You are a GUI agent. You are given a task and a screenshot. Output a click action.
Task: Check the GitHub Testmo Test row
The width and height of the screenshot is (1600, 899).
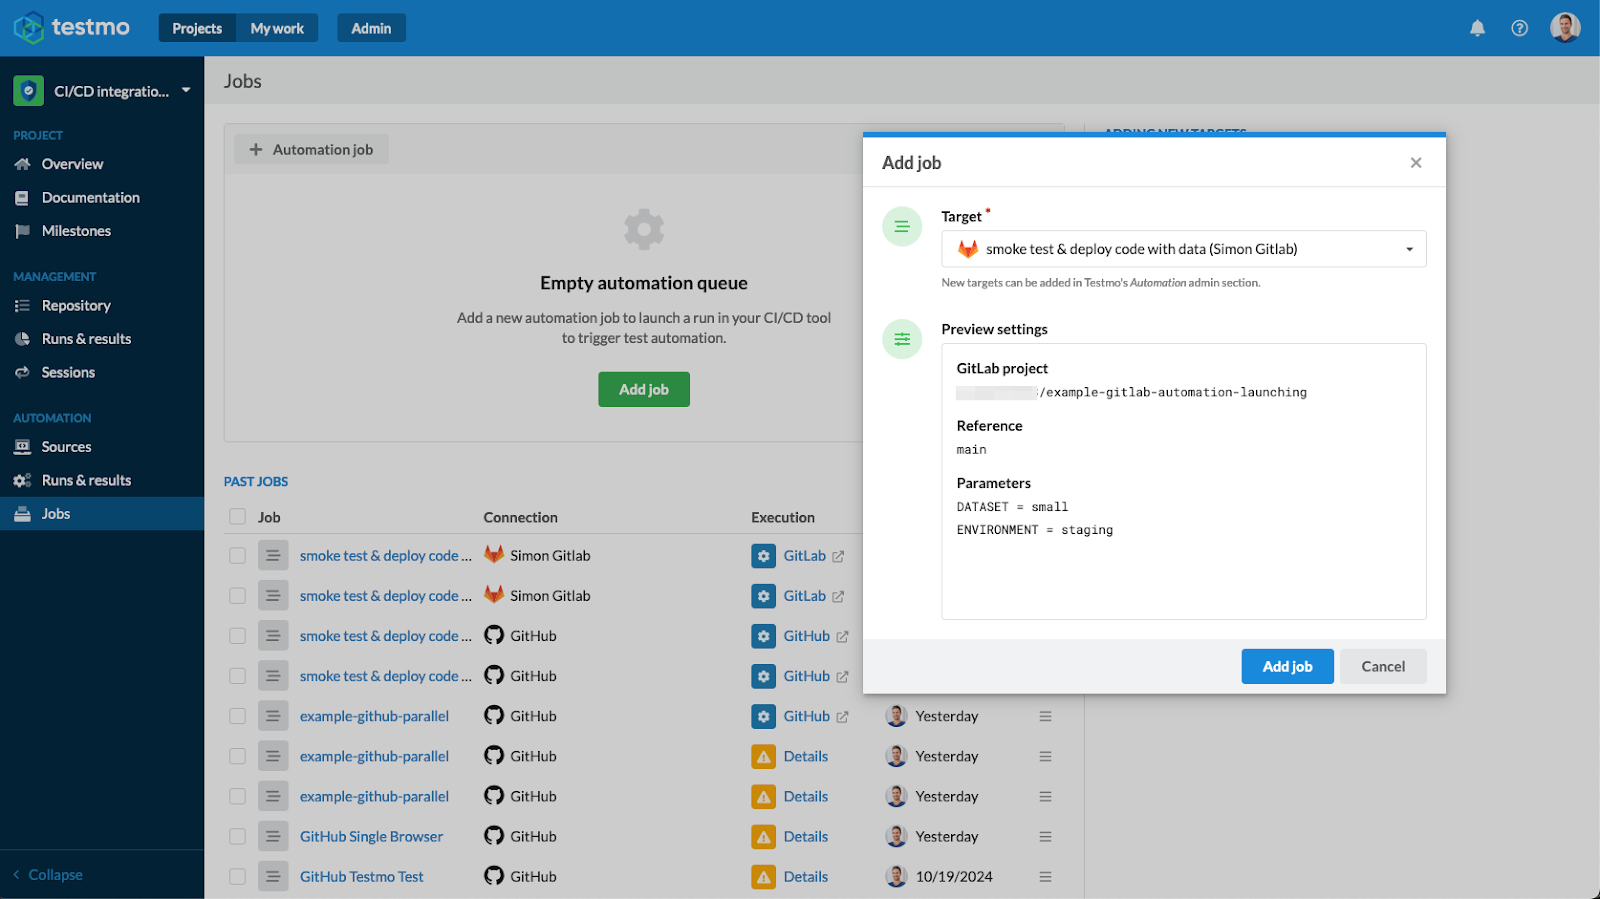pos(237,876)
